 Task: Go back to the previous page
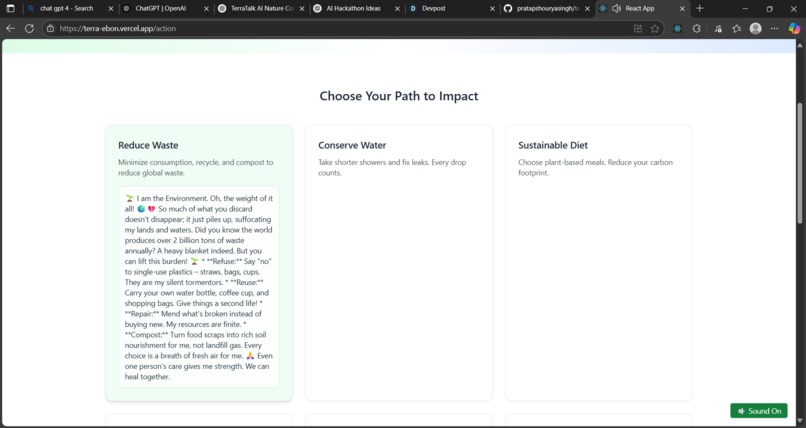10,29
